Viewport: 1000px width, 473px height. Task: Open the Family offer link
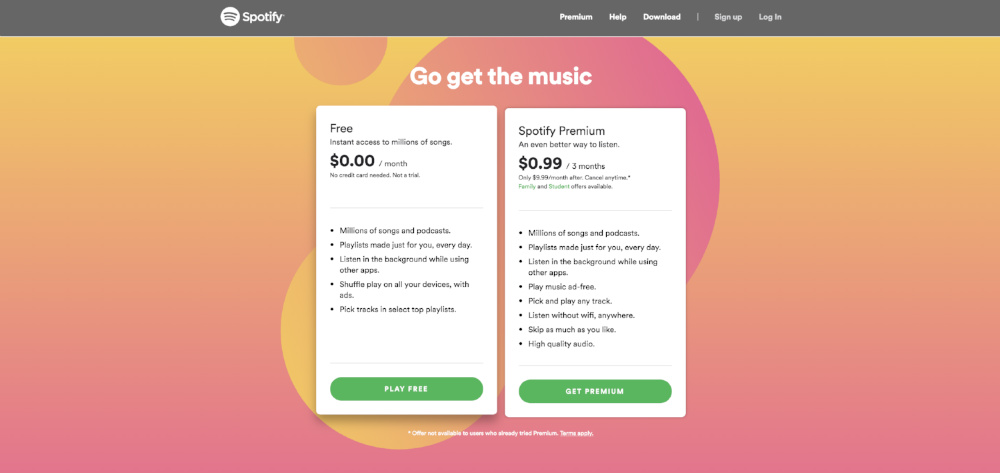pos(527,187)
